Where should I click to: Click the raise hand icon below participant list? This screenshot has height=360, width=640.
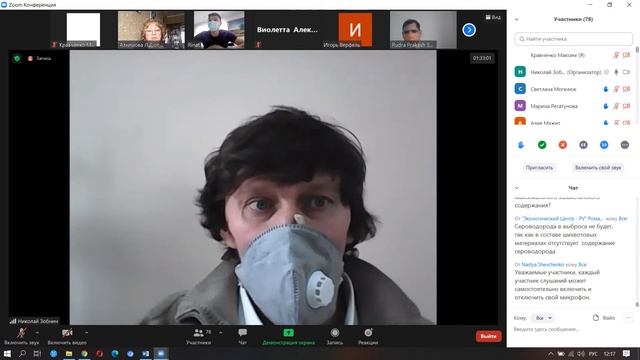[x=521, y=145]
